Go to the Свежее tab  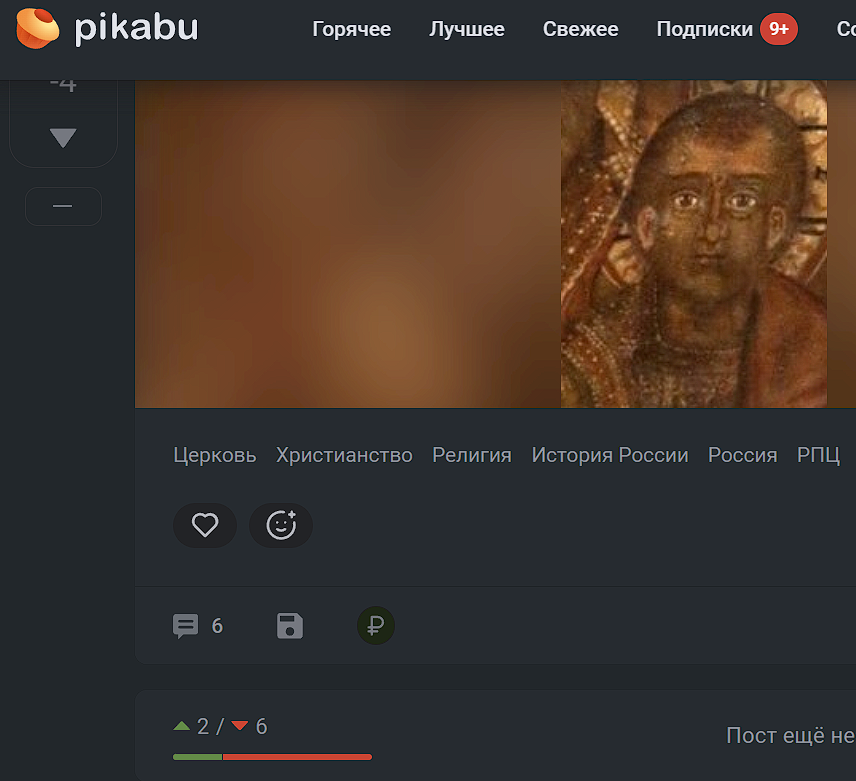pyautogui.click(x=580, y=29)
